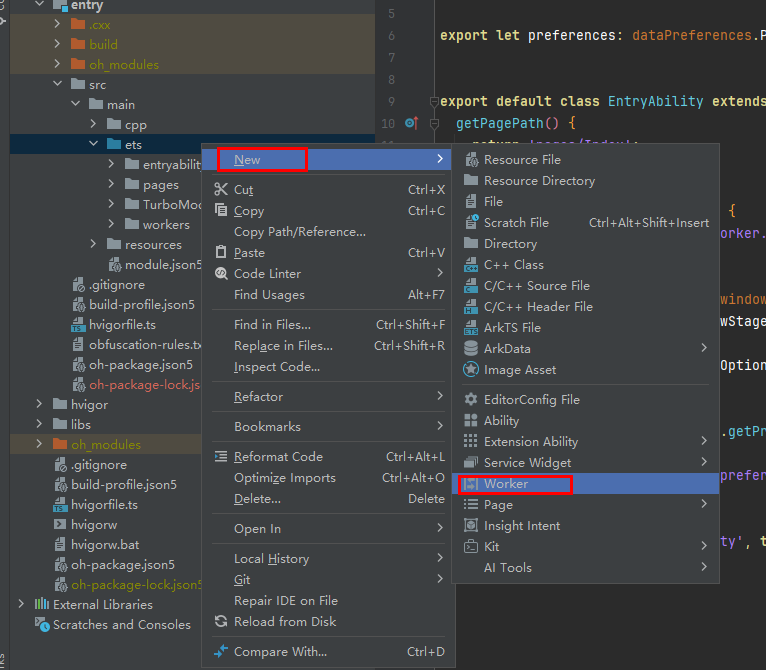Select the hvigorw.bat file
The width and height of the screenshot is (766, 670).
105,544
